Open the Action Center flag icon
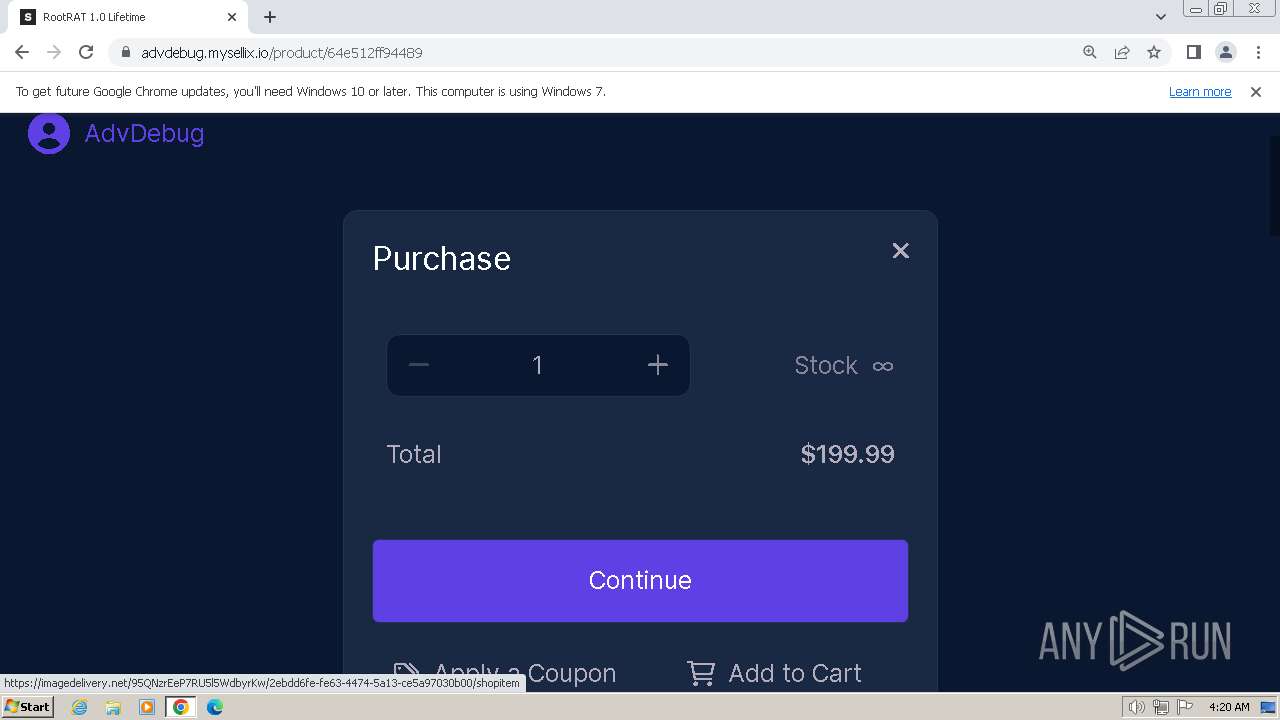The image size is (1280, 720). [x=1185, y=707]
